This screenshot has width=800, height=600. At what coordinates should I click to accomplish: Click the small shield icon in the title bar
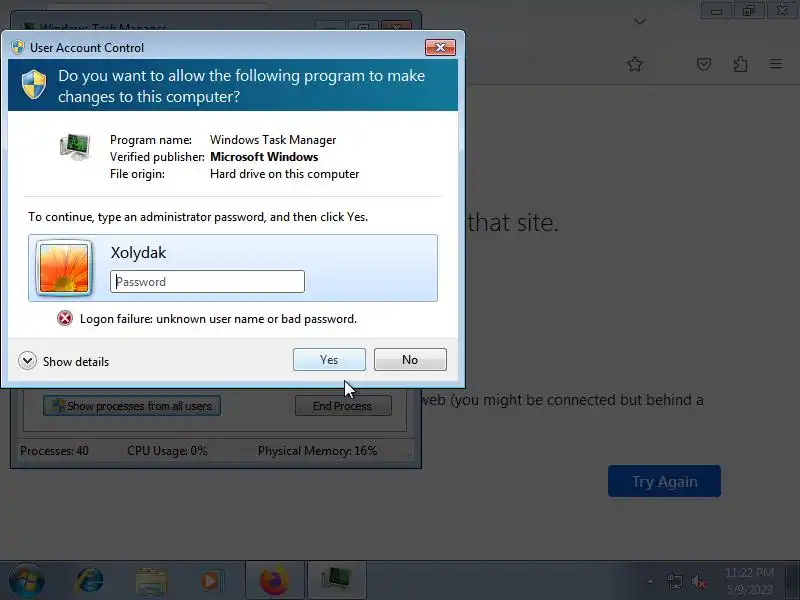coord(18,47)
